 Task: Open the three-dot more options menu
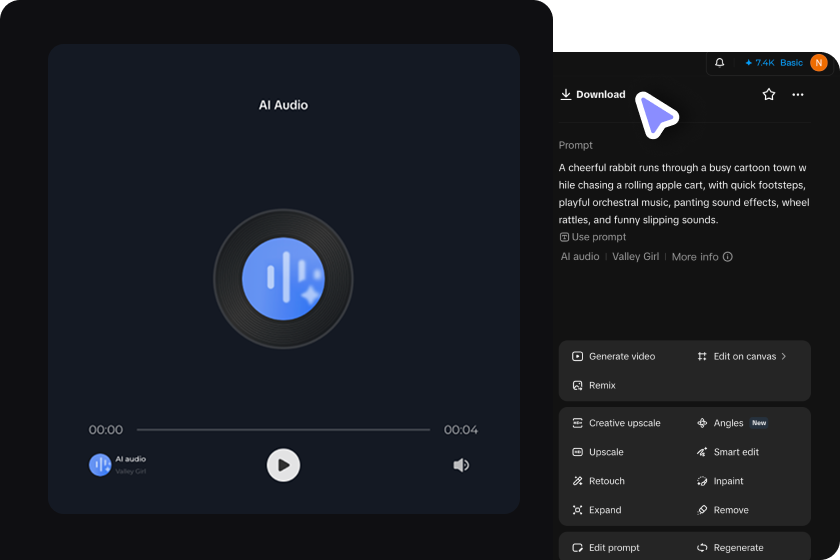tap(798, 94)
